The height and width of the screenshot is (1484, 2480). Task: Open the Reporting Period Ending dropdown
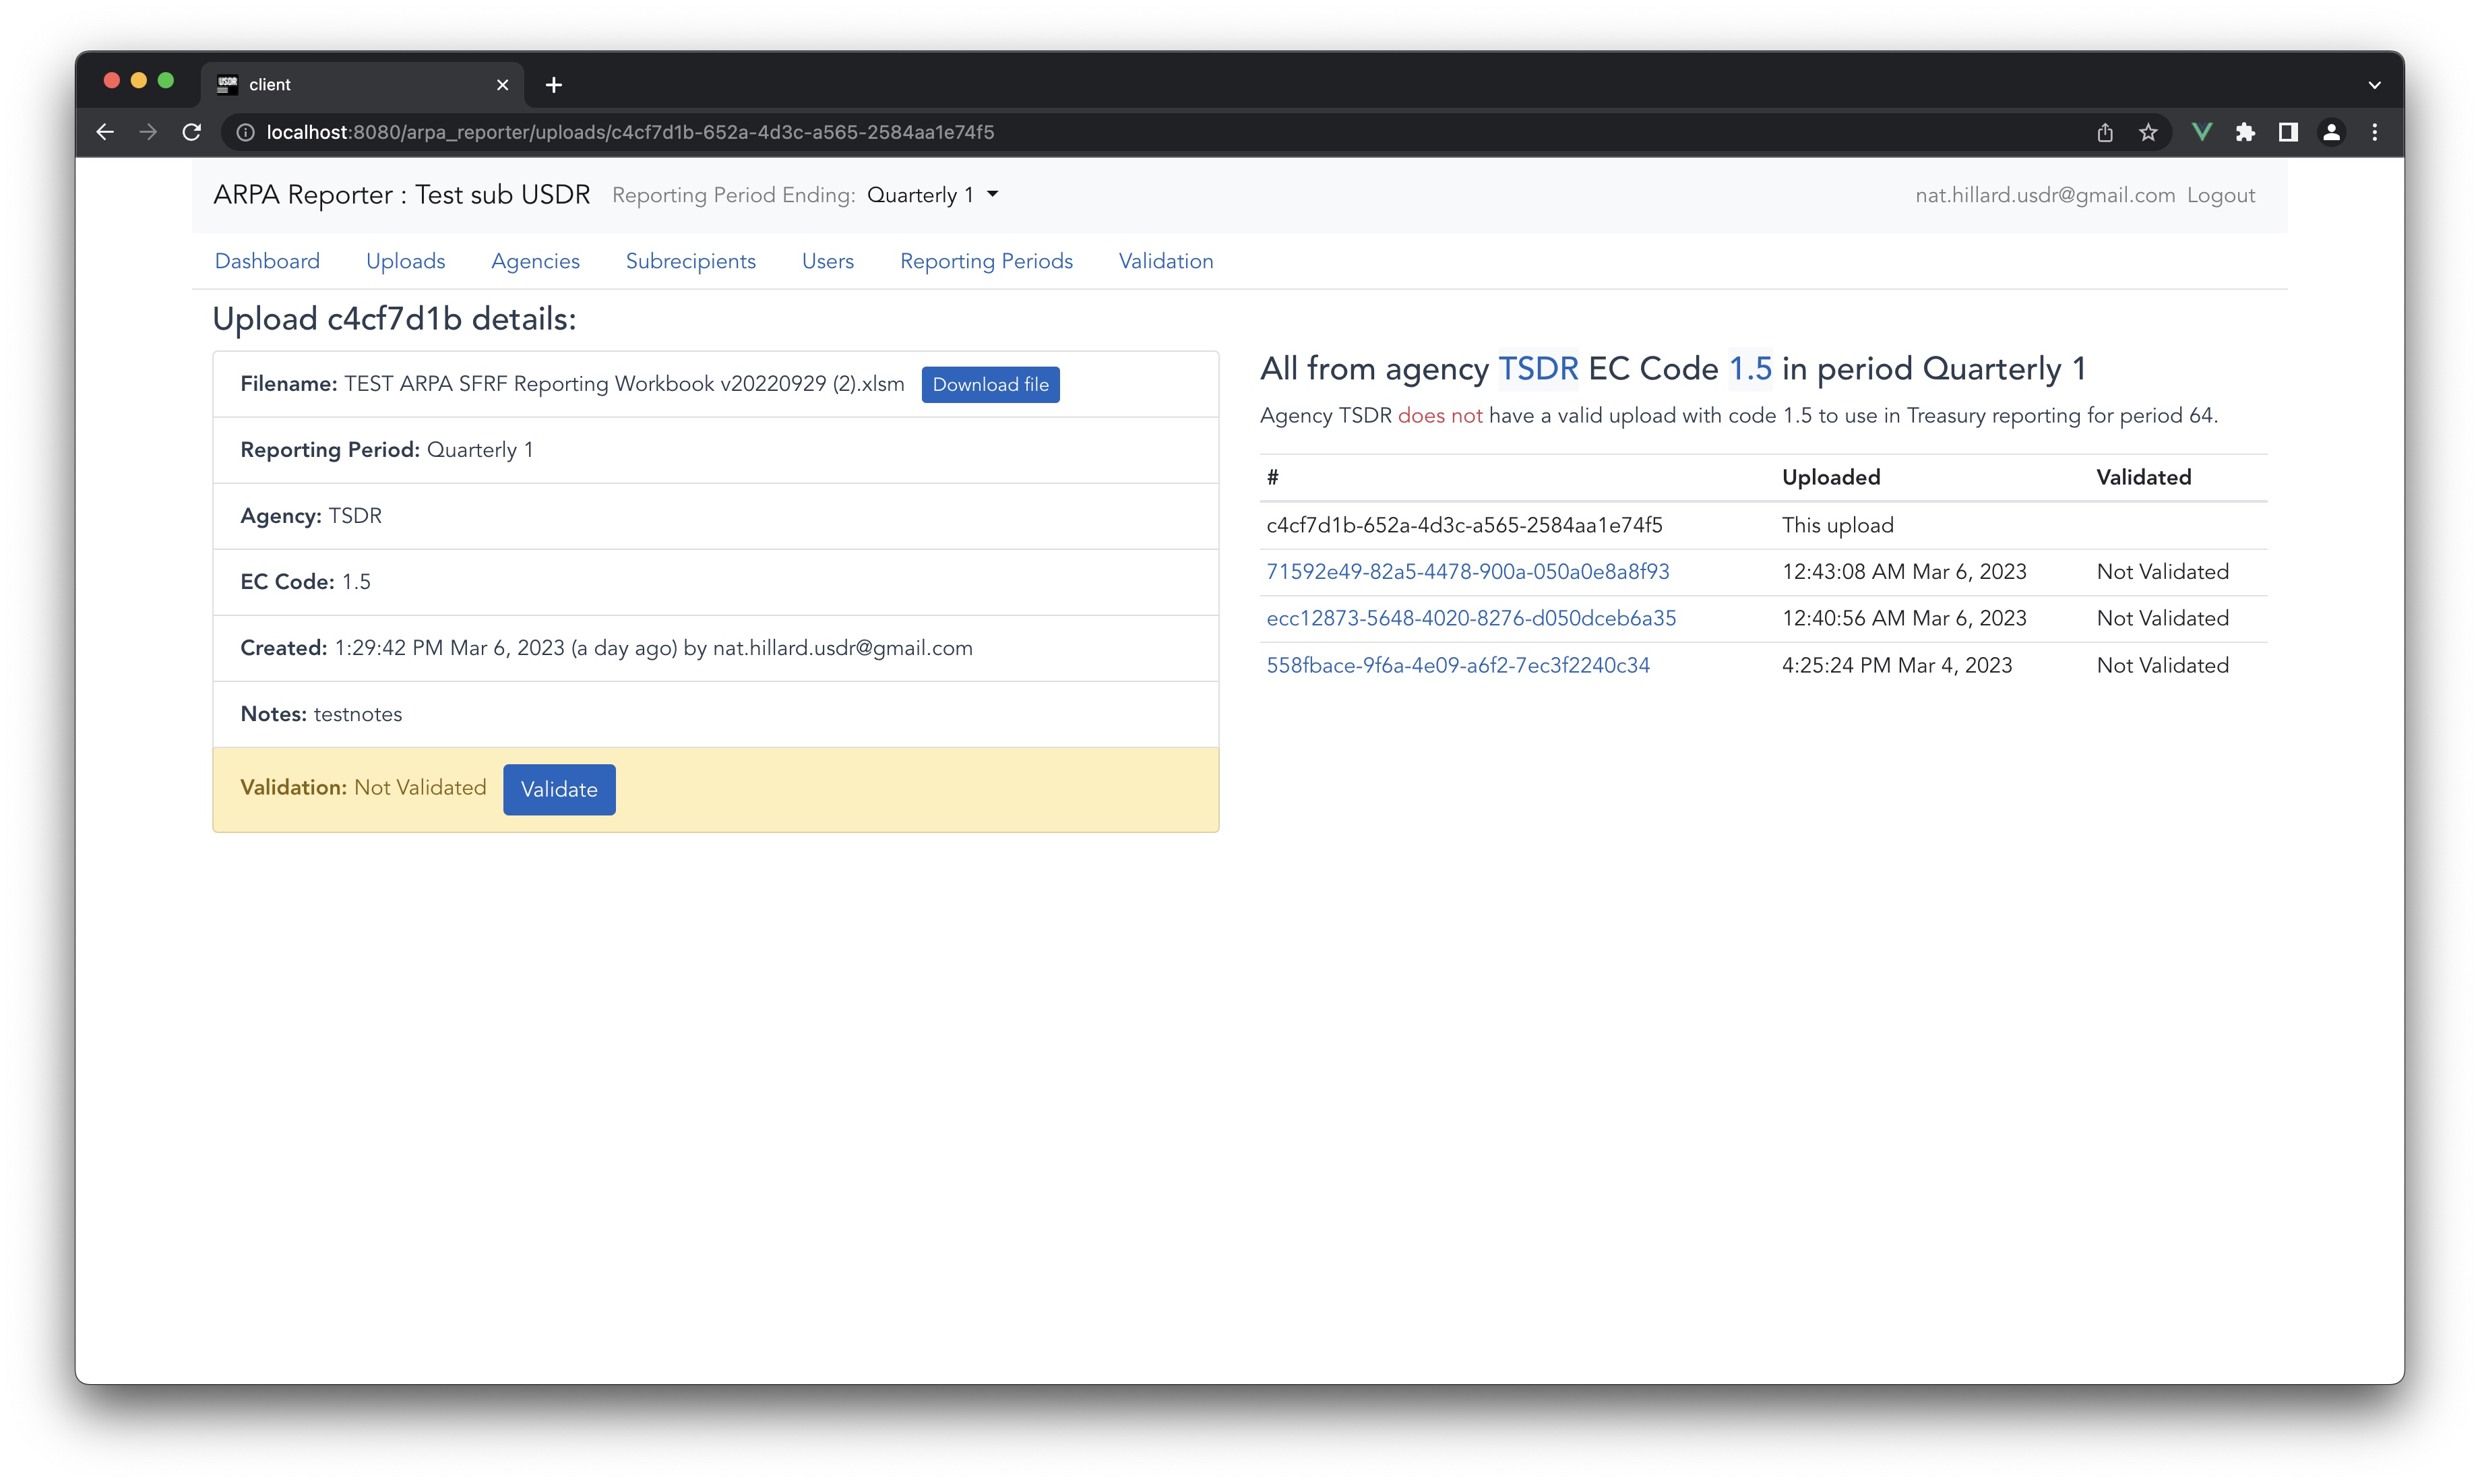point(932,194)
